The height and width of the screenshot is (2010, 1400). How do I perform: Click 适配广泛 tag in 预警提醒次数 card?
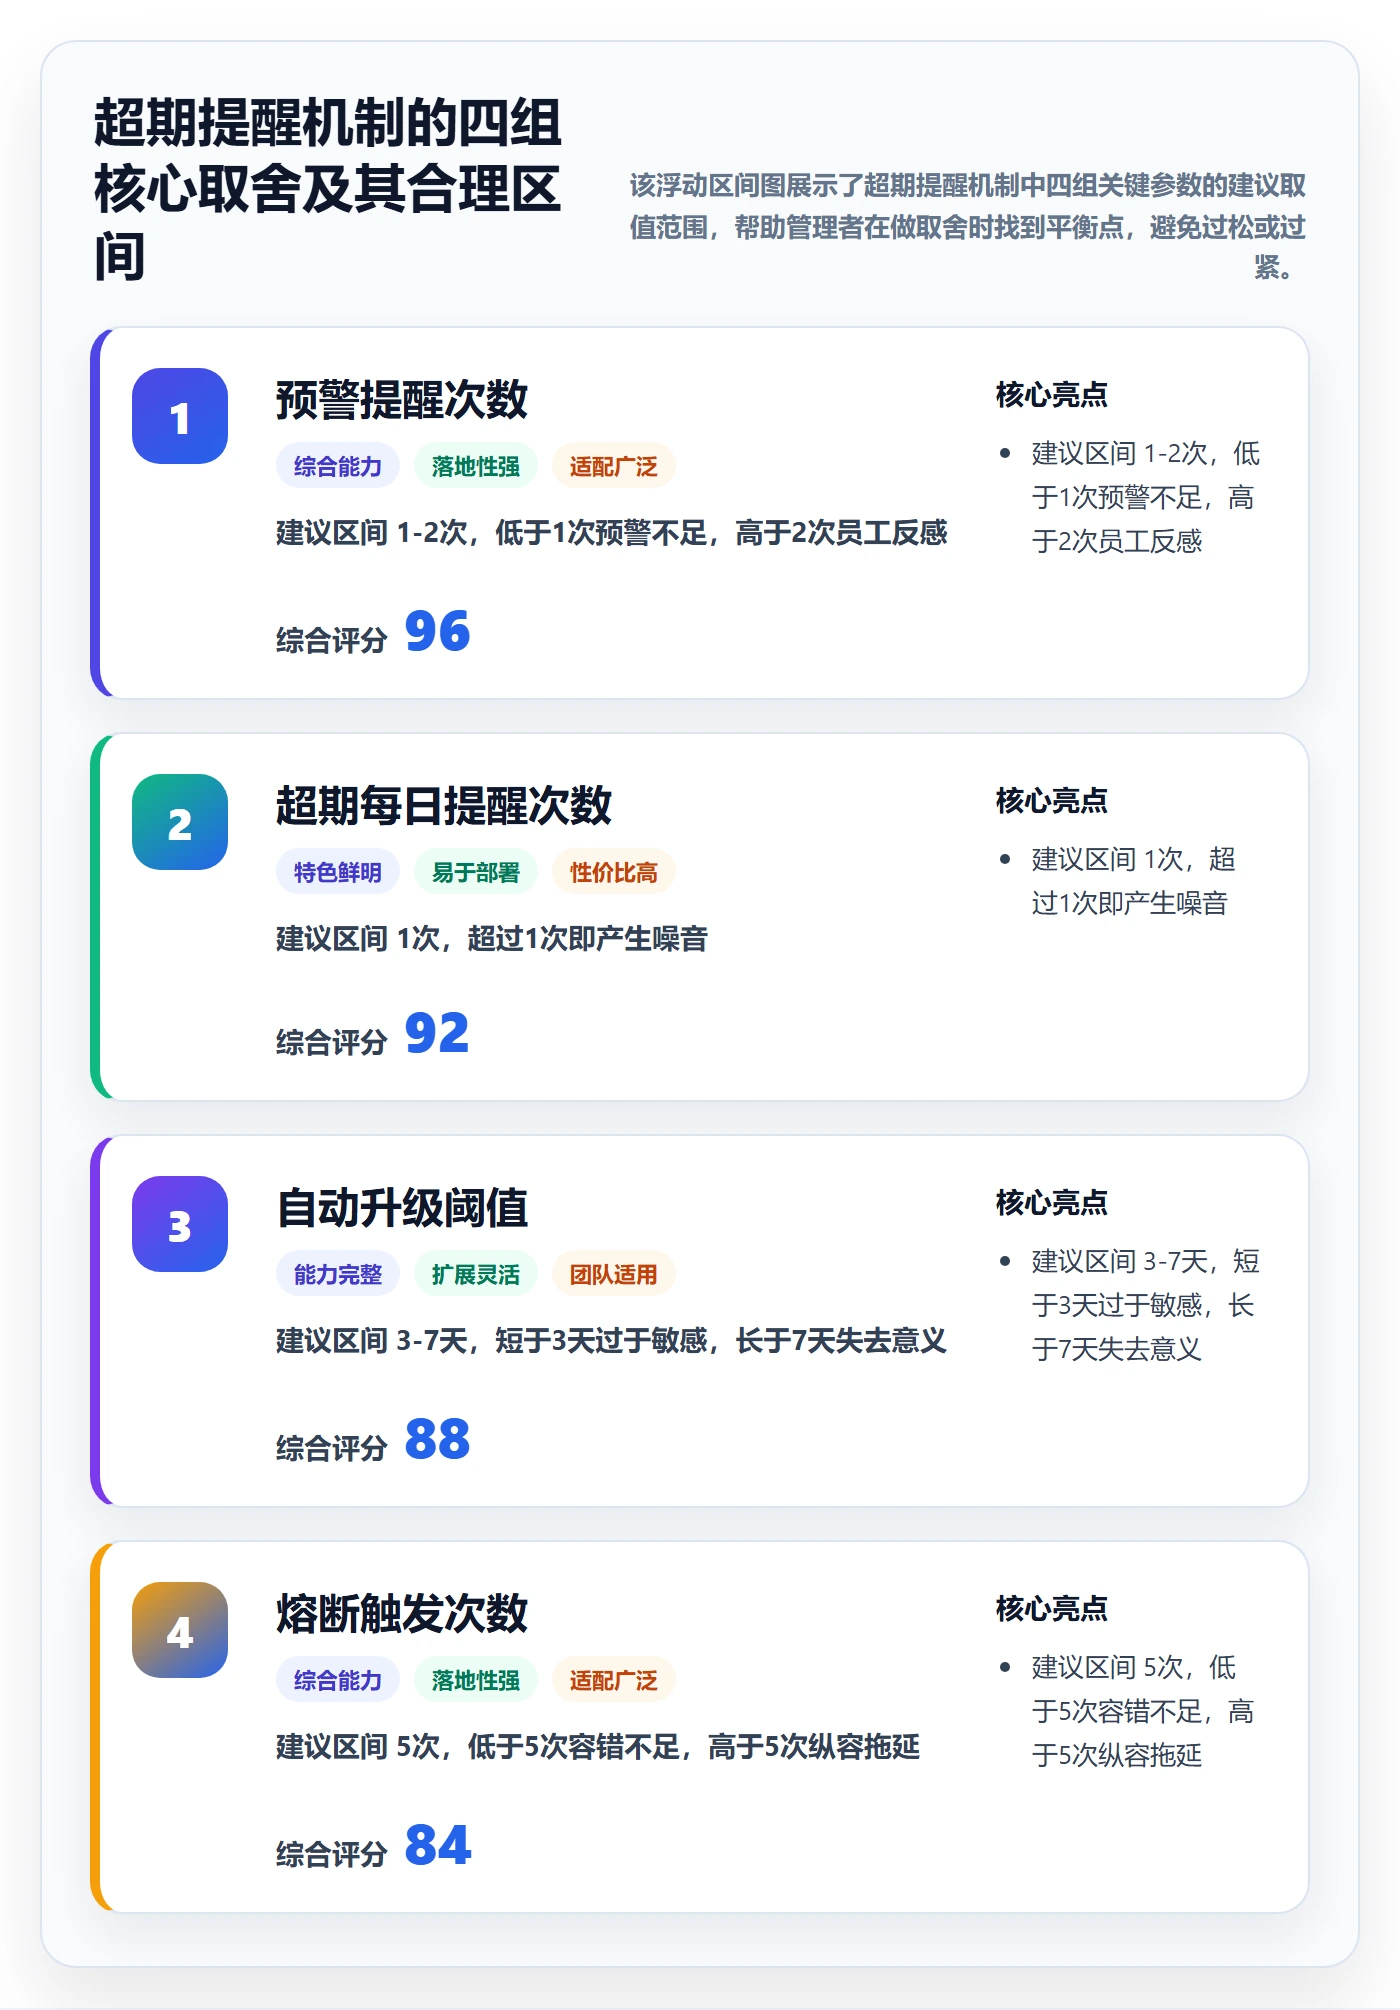pyautogui.click(x=614, y=466)
